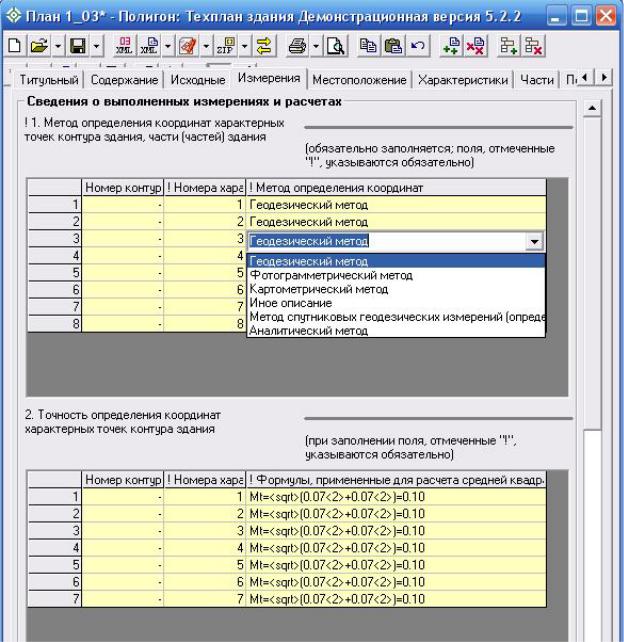Select row header 3 in the second table
624x642 pixels.
tap(54, 531)
